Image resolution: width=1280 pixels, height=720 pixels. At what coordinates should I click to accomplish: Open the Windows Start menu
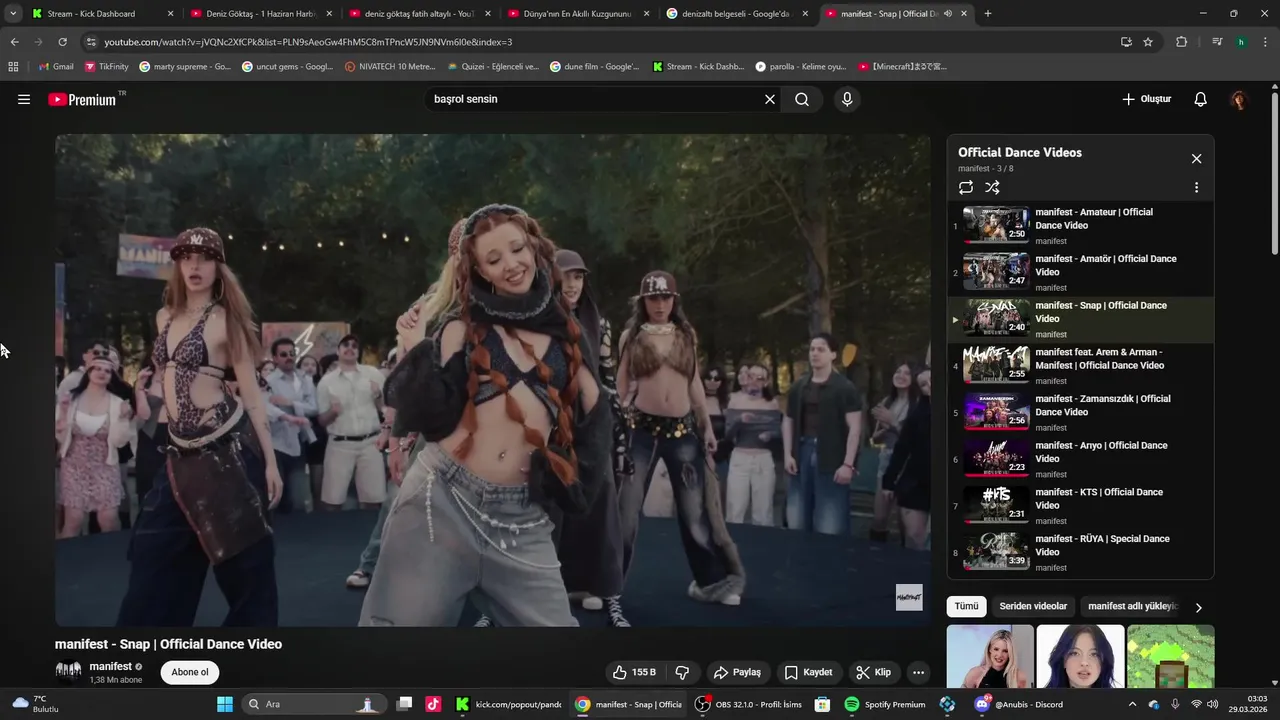225,704
